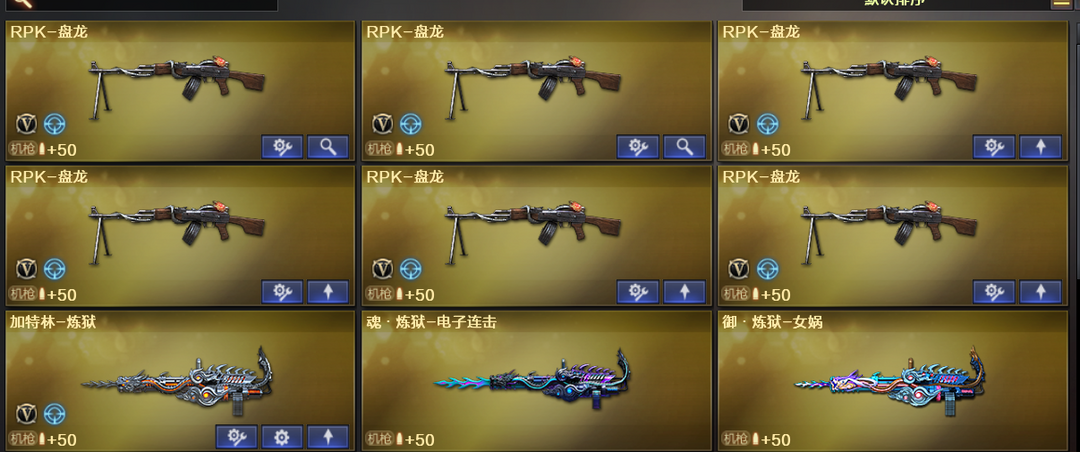
Task: Click the magnifier inspect button on first RPK-盘龙 card
Action: [328, 147]
